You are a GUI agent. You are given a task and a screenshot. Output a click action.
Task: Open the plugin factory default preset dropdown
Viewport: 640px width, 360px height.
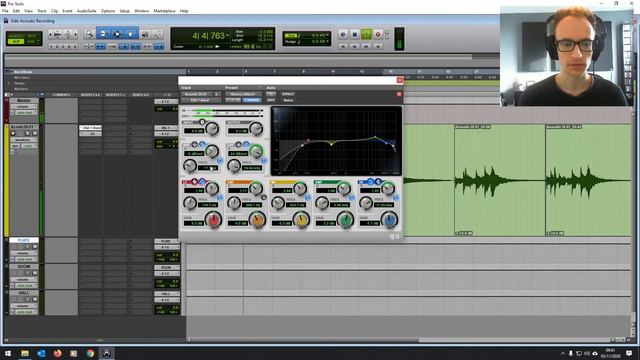(x=243, y=94)
